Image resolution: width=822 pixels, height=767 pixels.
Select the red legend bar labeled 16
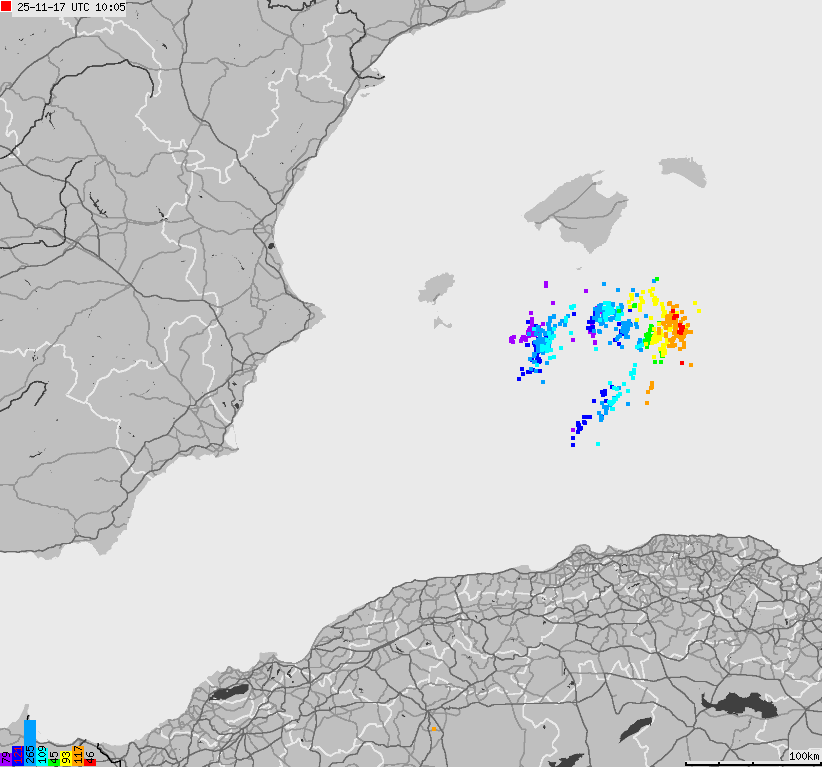click(90, 760)
